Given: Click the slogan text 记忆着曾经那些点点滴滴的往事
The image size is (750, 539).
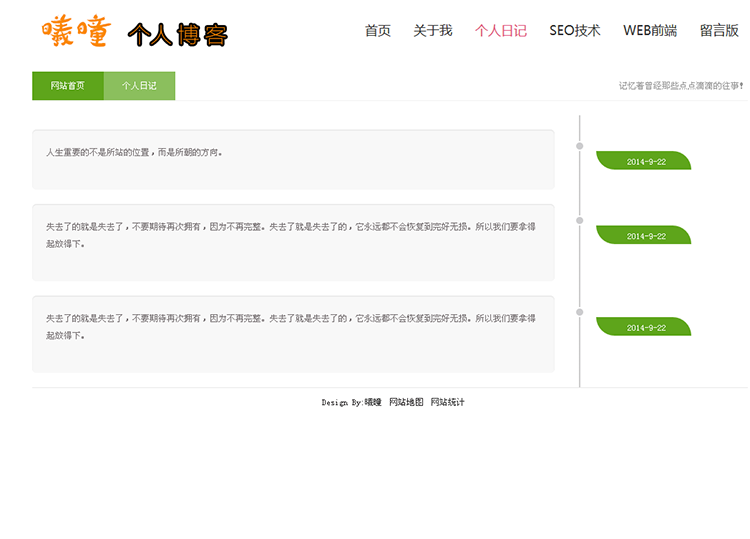Looking at the screenshot, I should (681, 86).
